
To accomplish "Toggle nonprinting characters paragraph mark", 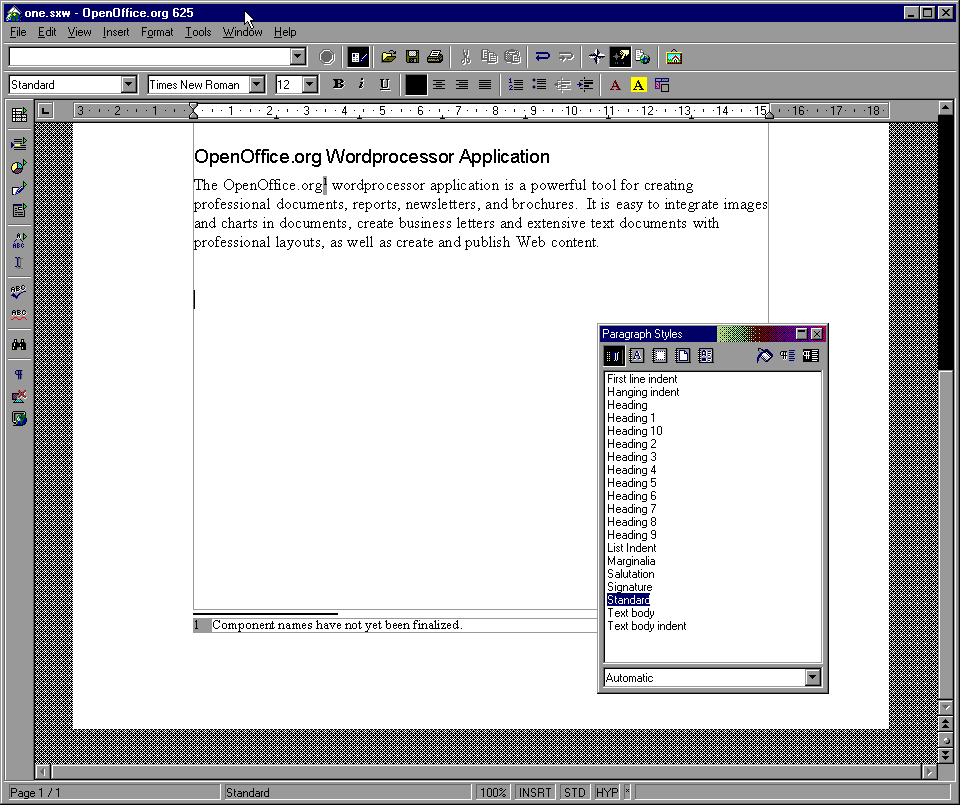I will 18,375.
